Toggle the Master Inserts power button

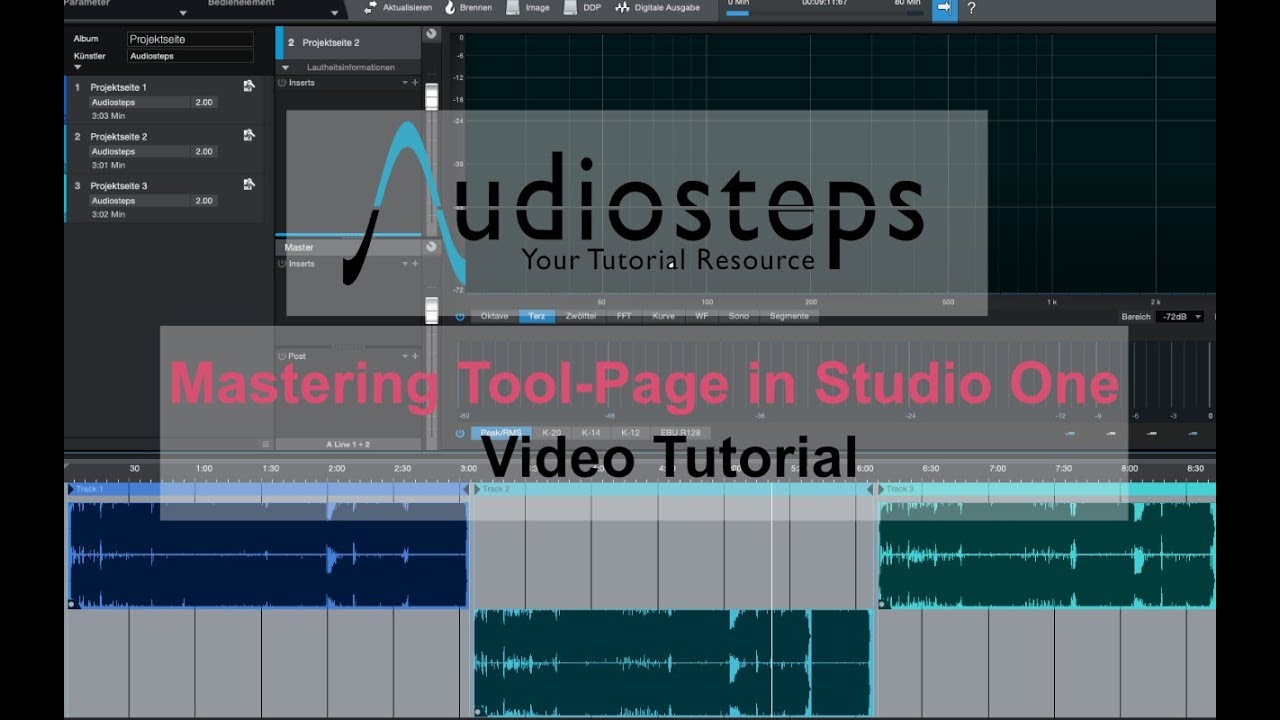[282, 264]
